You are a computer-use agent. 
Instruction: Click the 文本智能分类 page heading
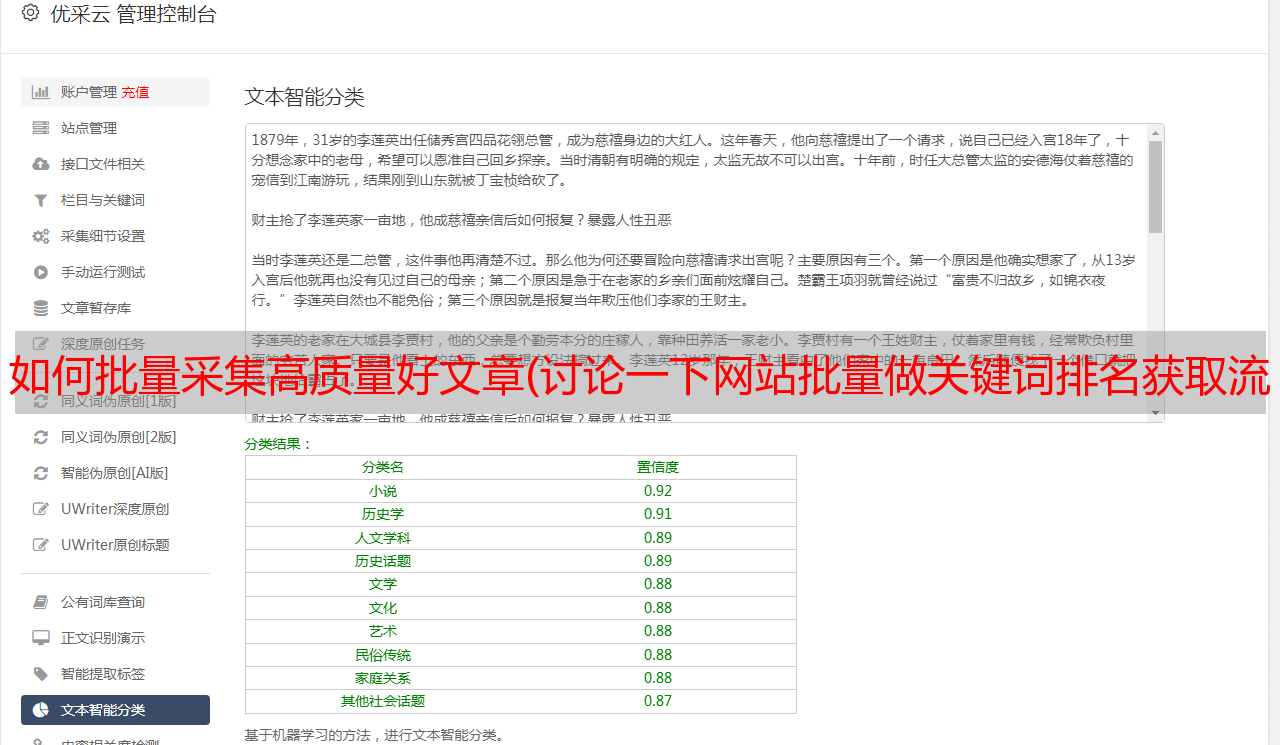click(x=305, y=97)
